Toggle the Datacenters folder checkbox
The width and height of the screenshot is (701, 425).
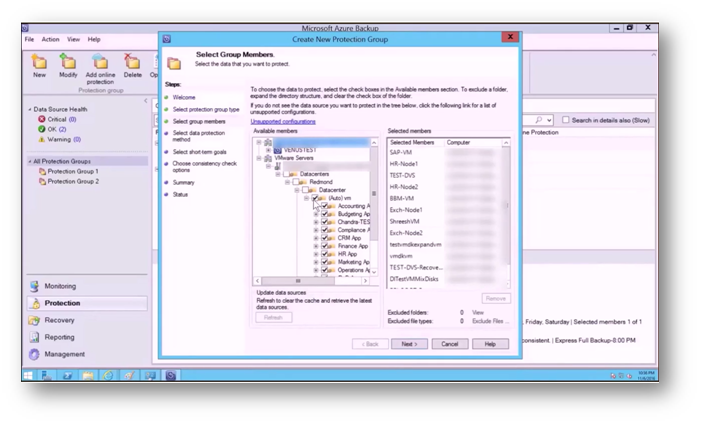pyautogui.click(x=286, y=174)
